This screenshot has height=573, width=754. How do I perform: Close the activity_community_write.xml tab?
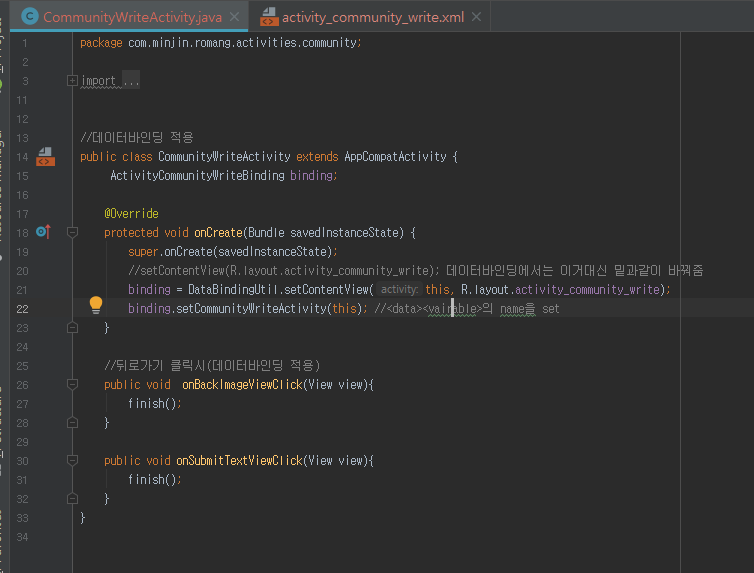(x=476, y=17)
